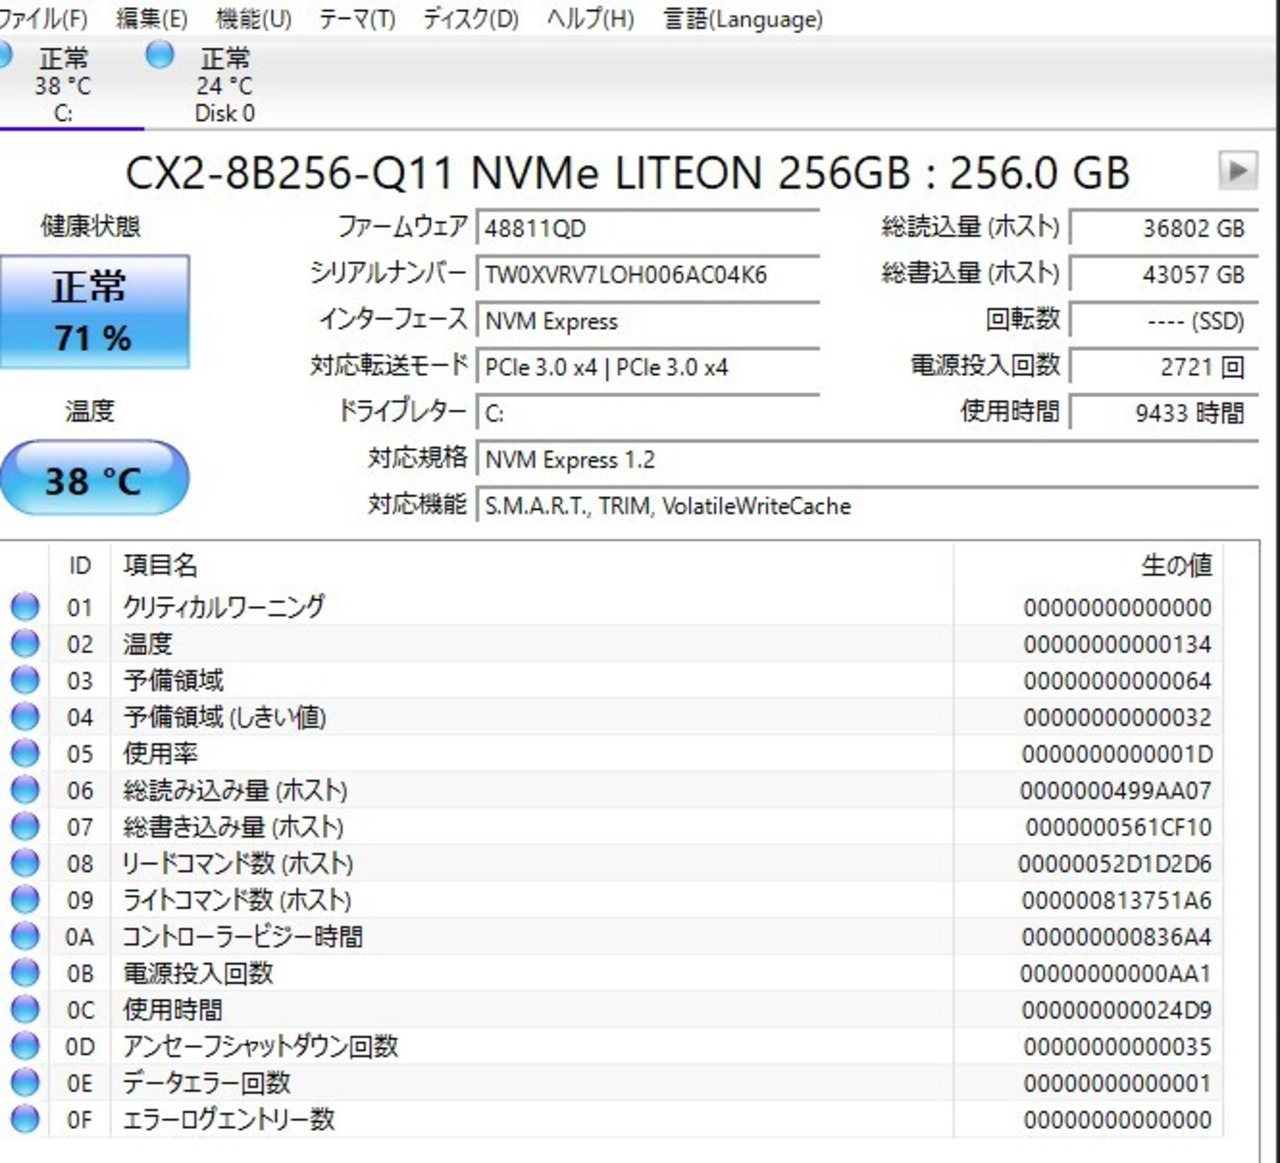Select the コントローラービジー時間 row name
Viewport: 1280px width, 1163px height.
click(x=242, y=937)
